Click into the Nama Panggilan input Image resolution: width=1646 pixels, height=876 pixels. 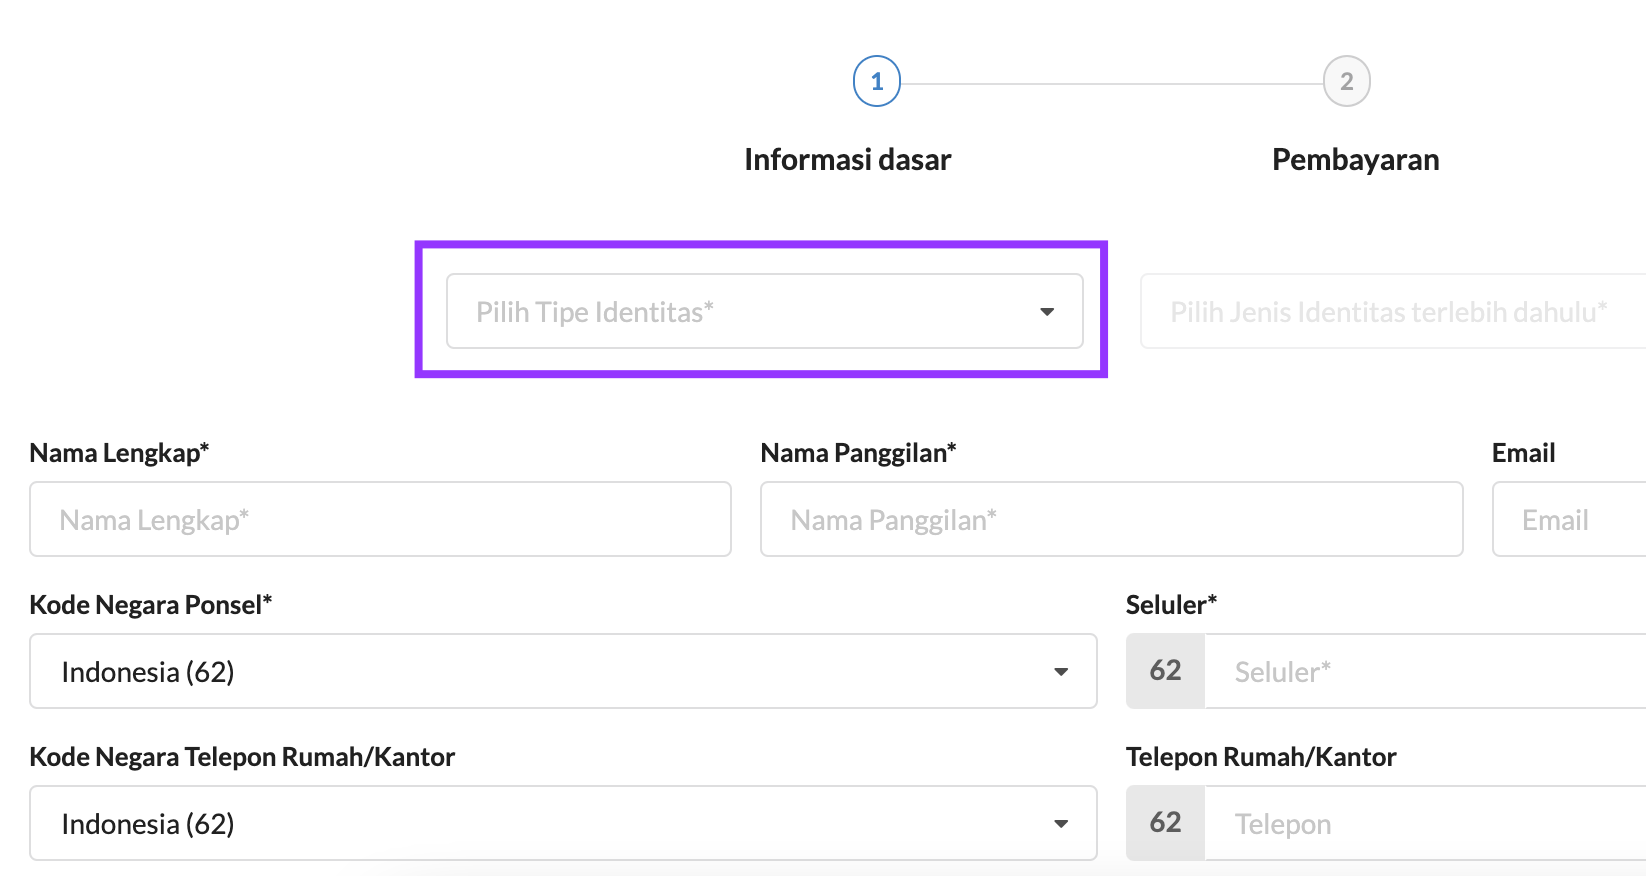click(x=1111, y=520)
